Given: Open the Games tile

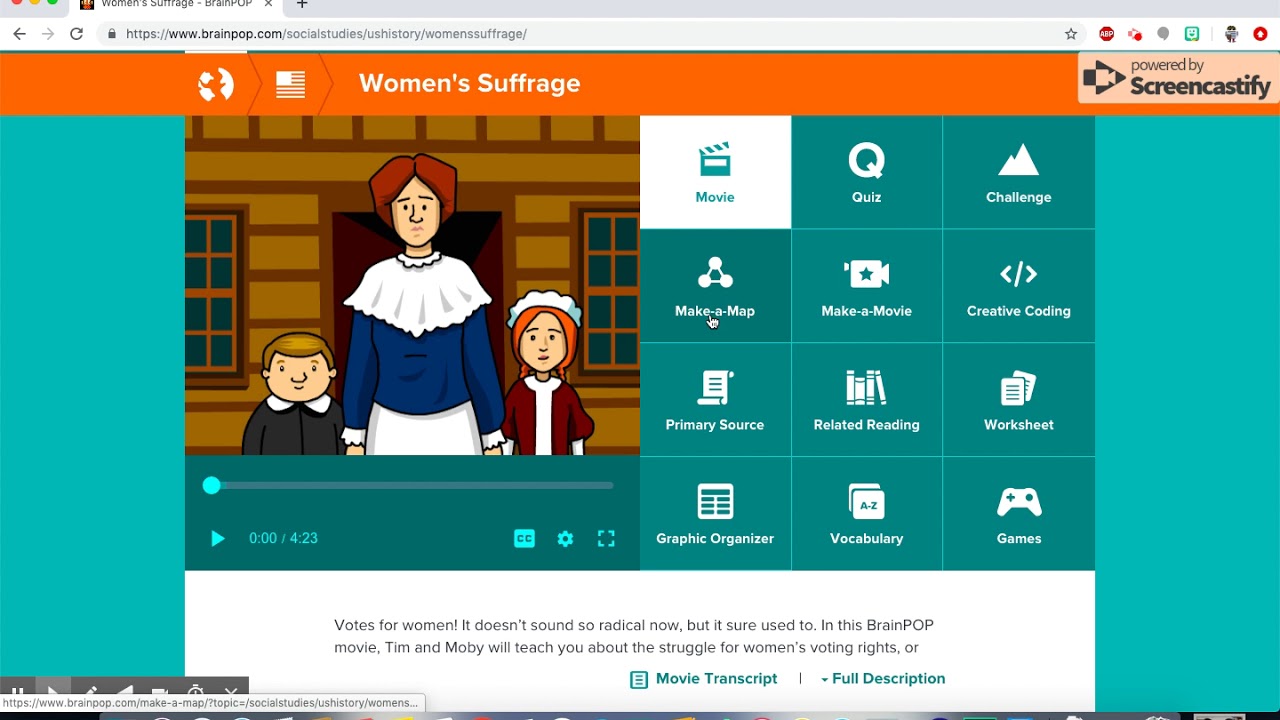Looking at the screenshot, I should pyautogui.click(x=1018, y=514).
